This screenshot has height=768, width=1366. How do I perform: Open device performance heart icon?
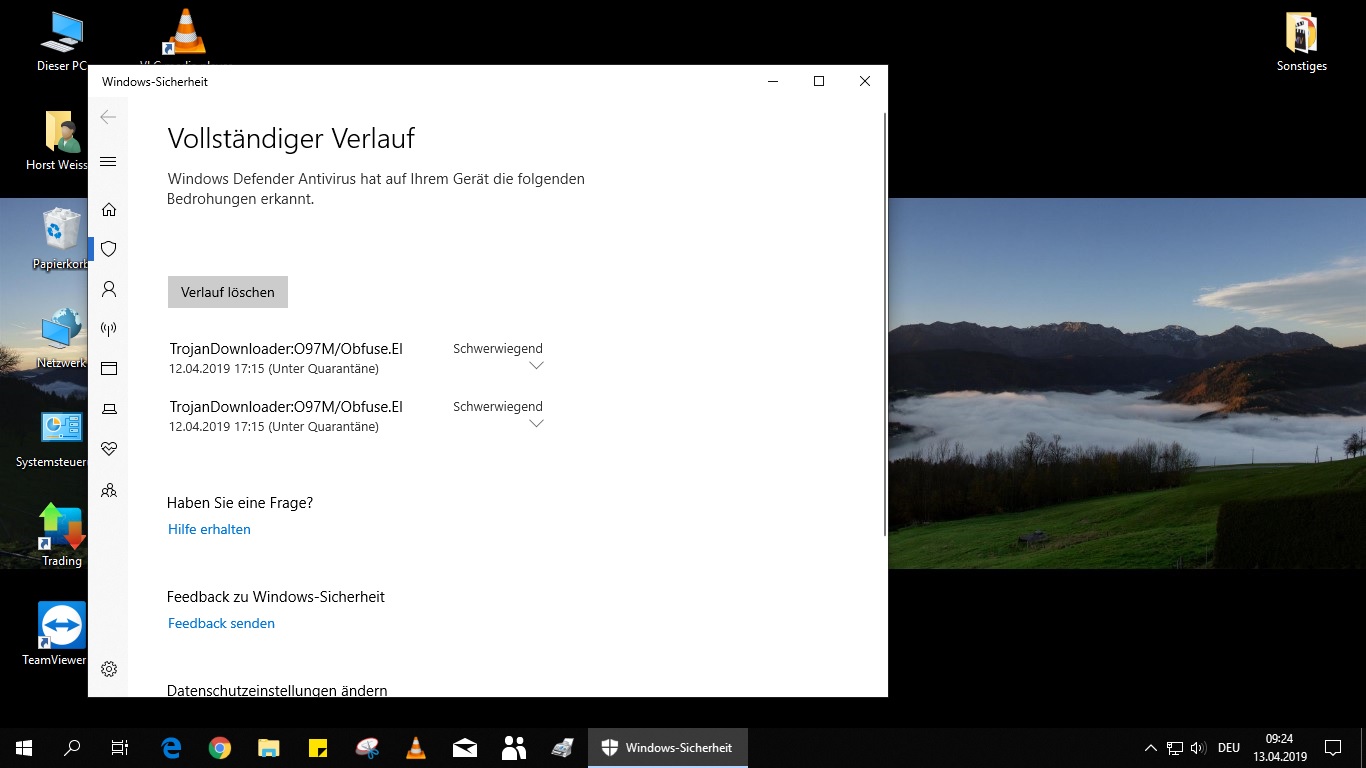pyautogui.click(x=109, y=449)
